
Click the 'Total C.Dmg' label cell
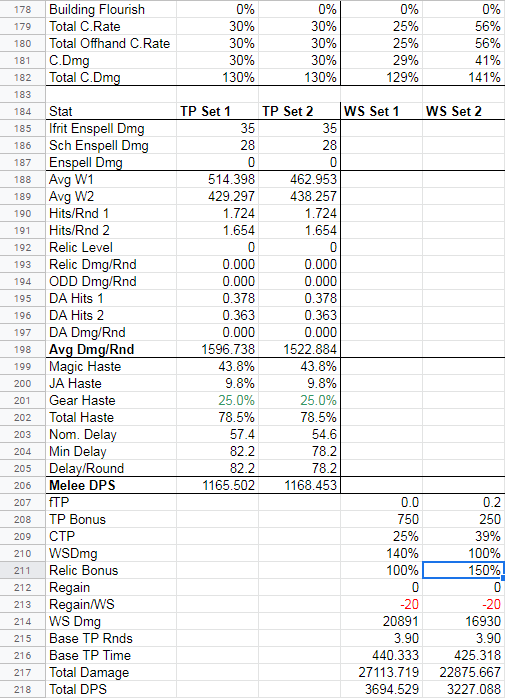click(111, 77)
